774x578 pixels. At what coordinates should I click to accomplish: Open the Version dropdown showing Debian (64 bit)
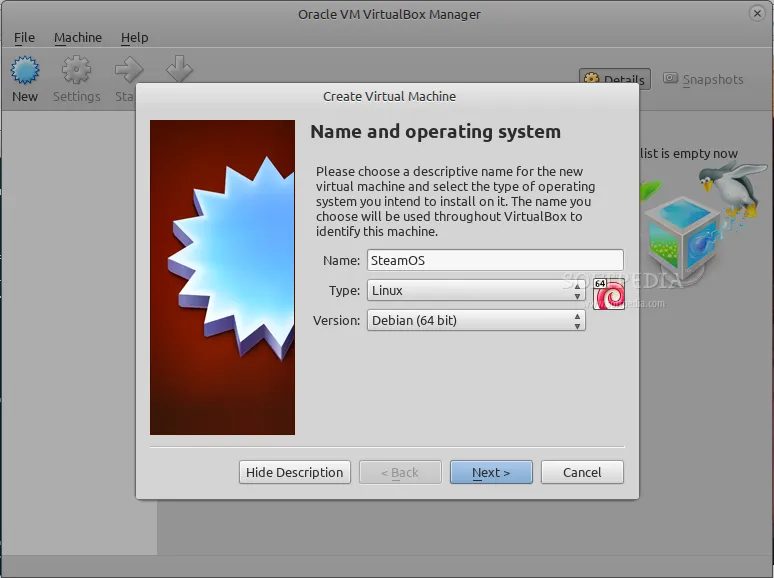[x=476, y=320]
